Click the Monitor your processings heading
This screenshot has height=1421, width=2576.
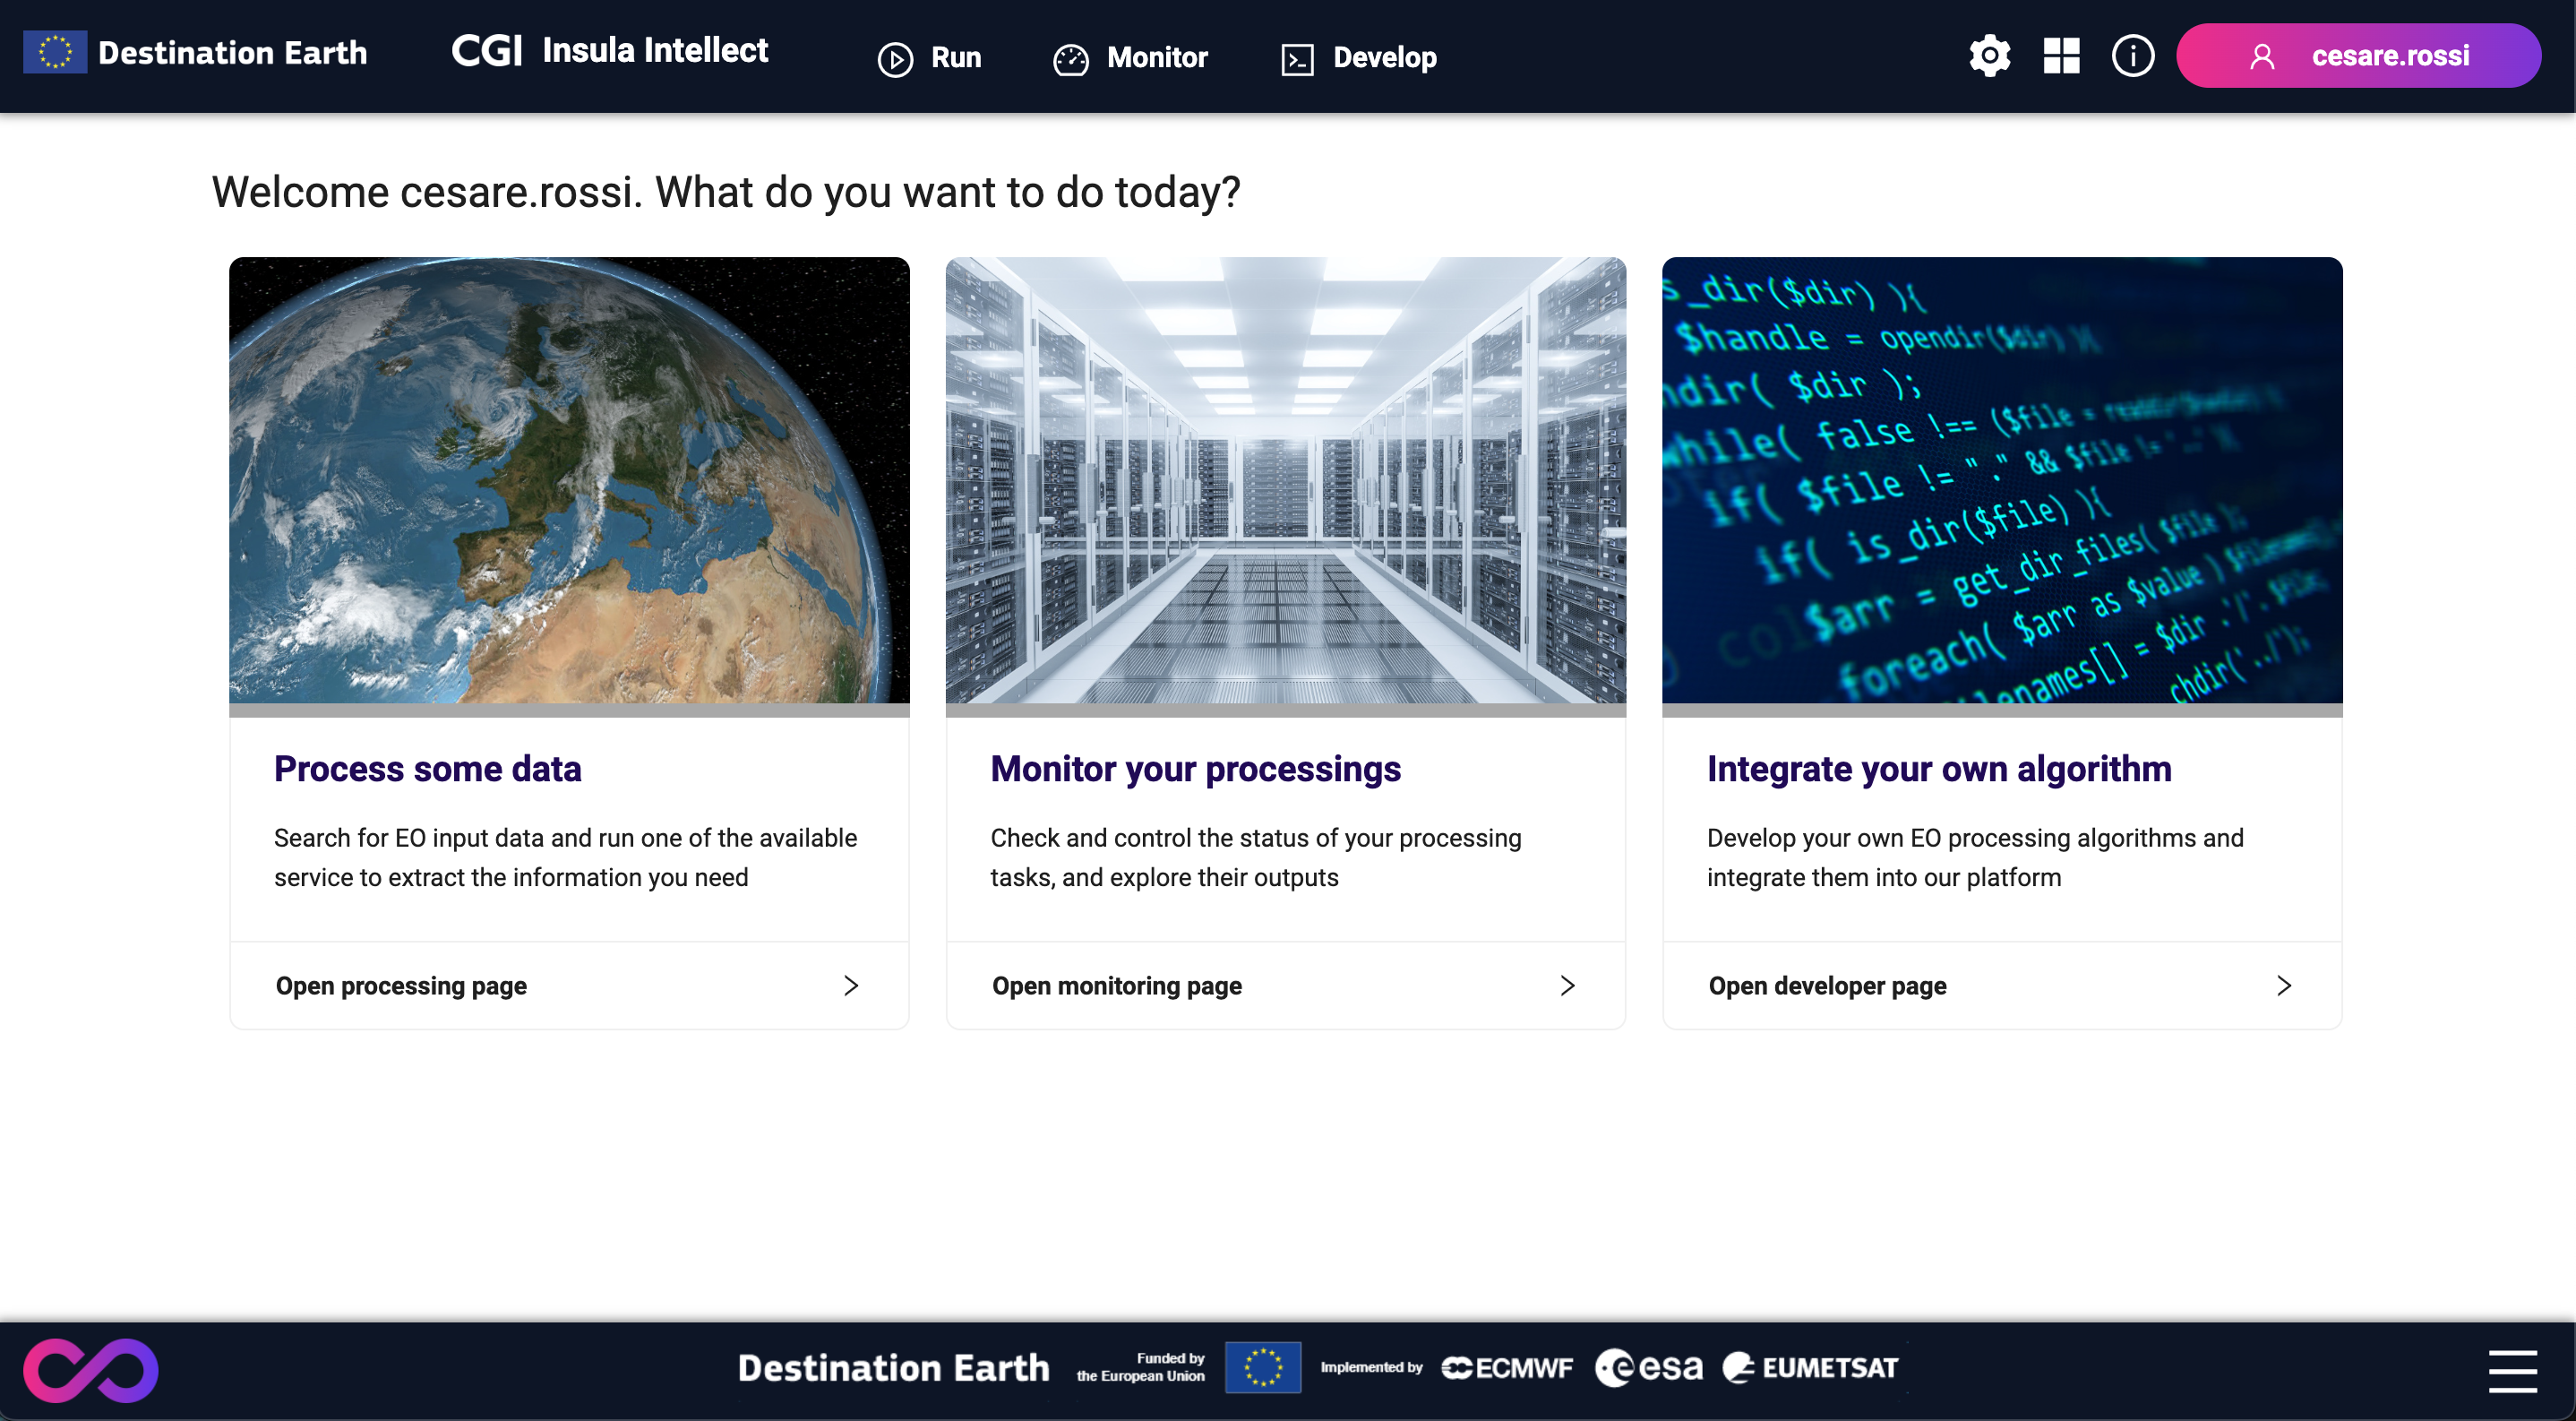tap(1195, 768)
